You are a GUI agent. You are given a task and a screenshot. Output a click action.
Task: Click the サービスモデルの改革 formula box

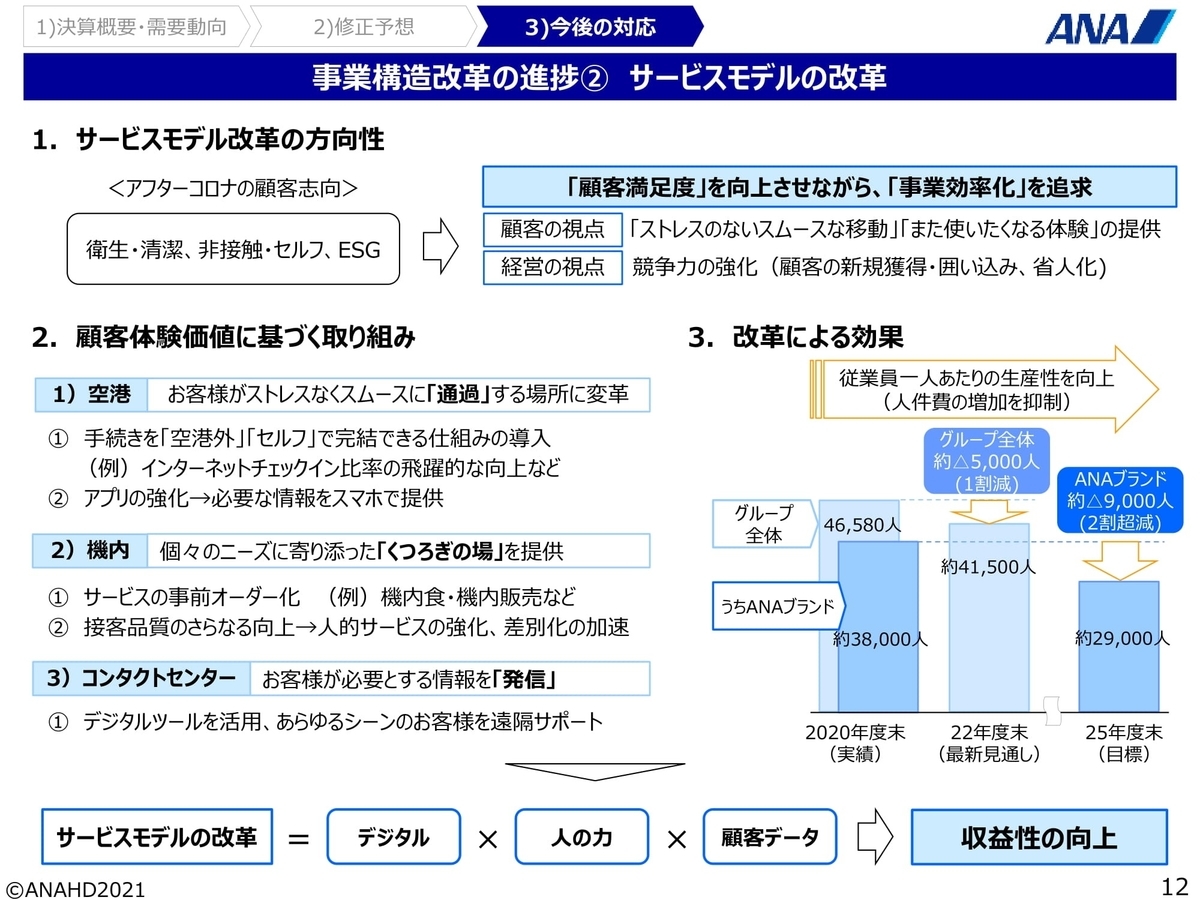(157, 838)
